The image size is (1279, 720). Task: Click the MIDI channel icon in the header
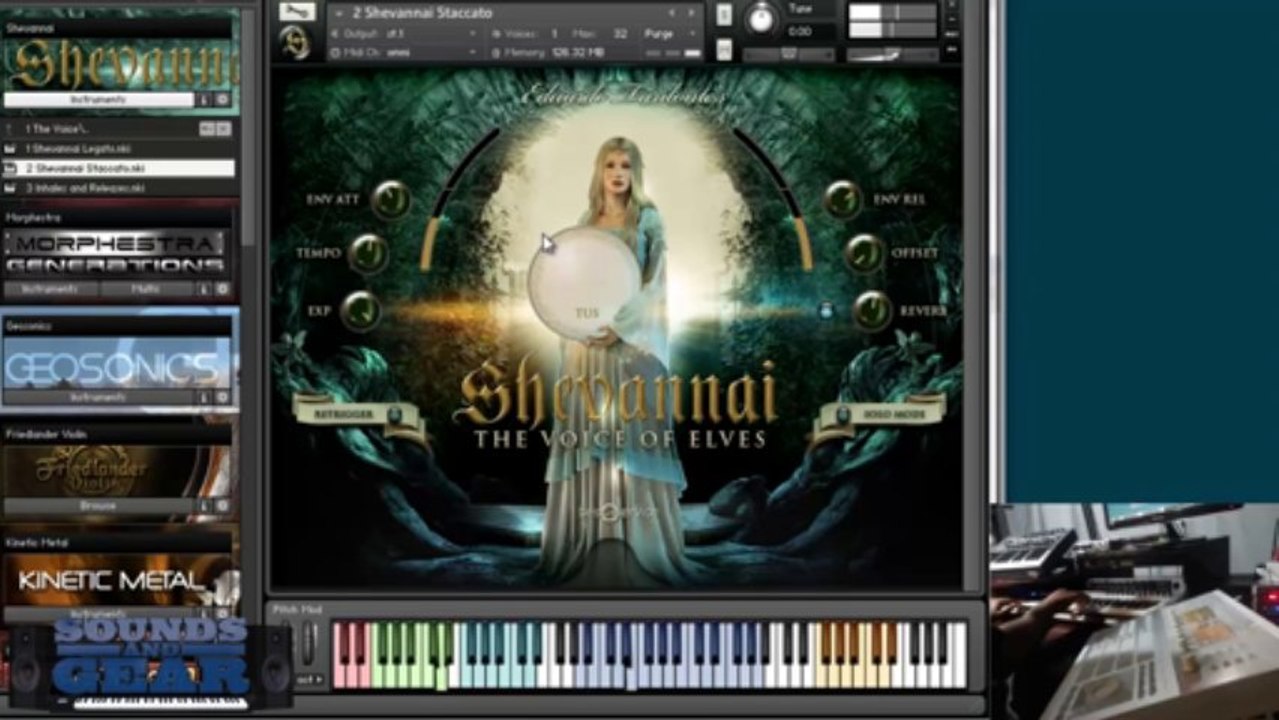point(335,52)
